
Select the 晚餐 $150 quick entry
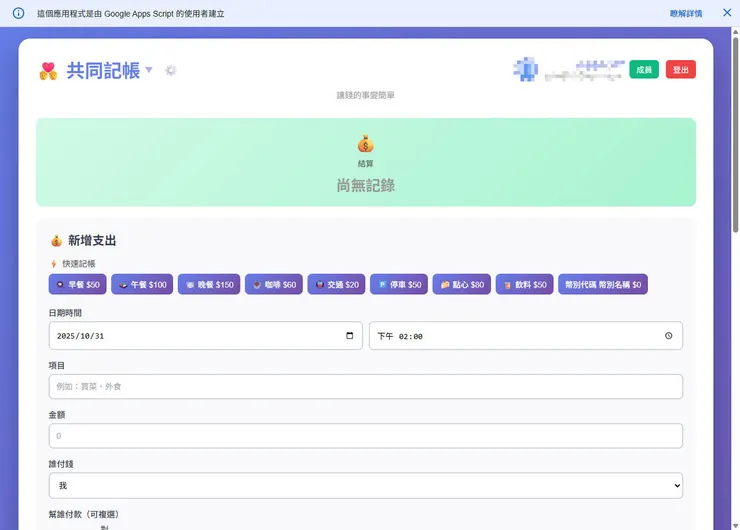209,284
